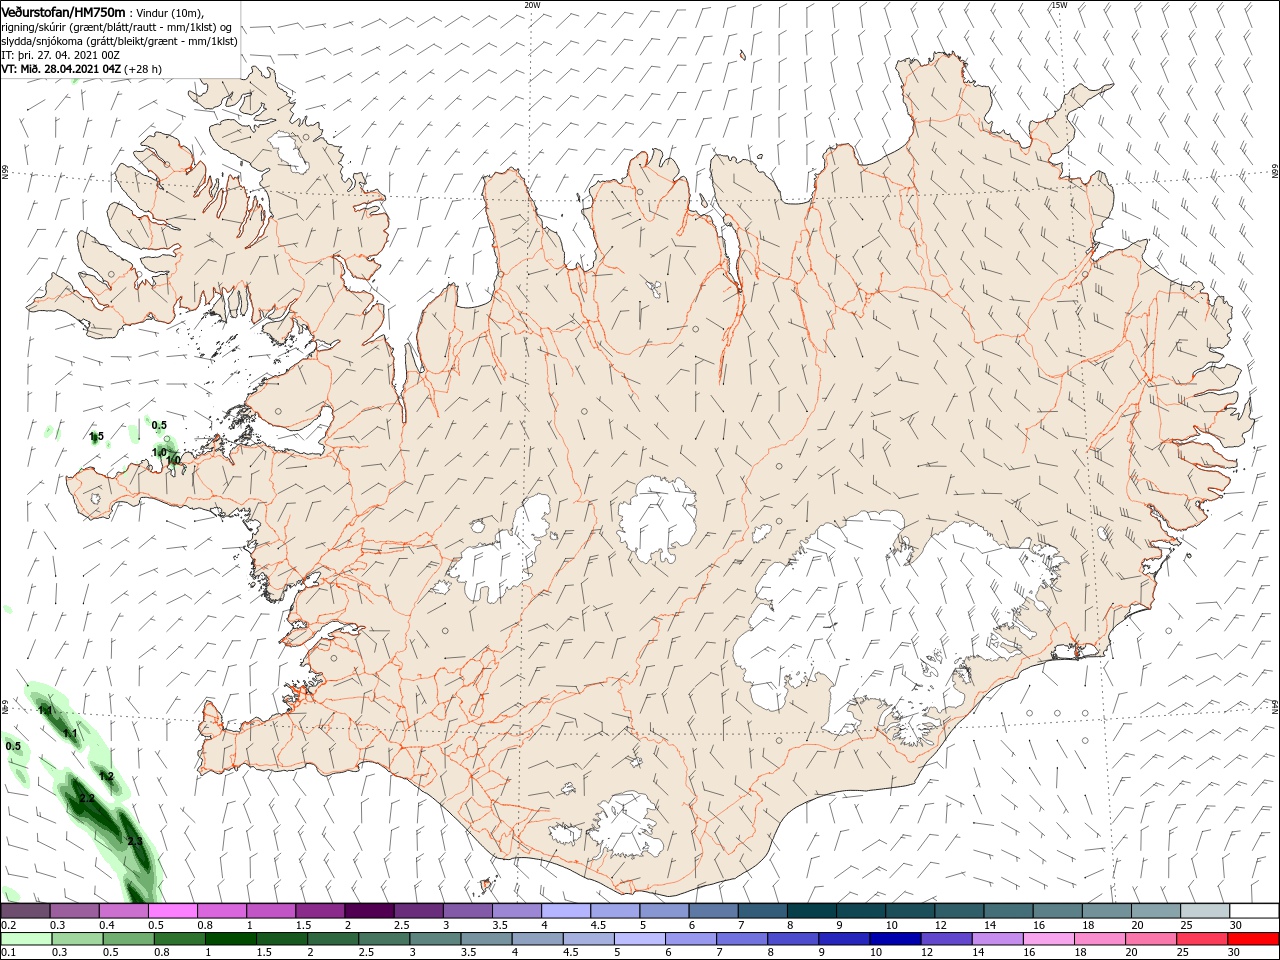Select upper legend swatch between 6 and 7
Image resolution: width=1280 pixels, height=960 pixels.
pyautogui.click(x=714, y=911)
